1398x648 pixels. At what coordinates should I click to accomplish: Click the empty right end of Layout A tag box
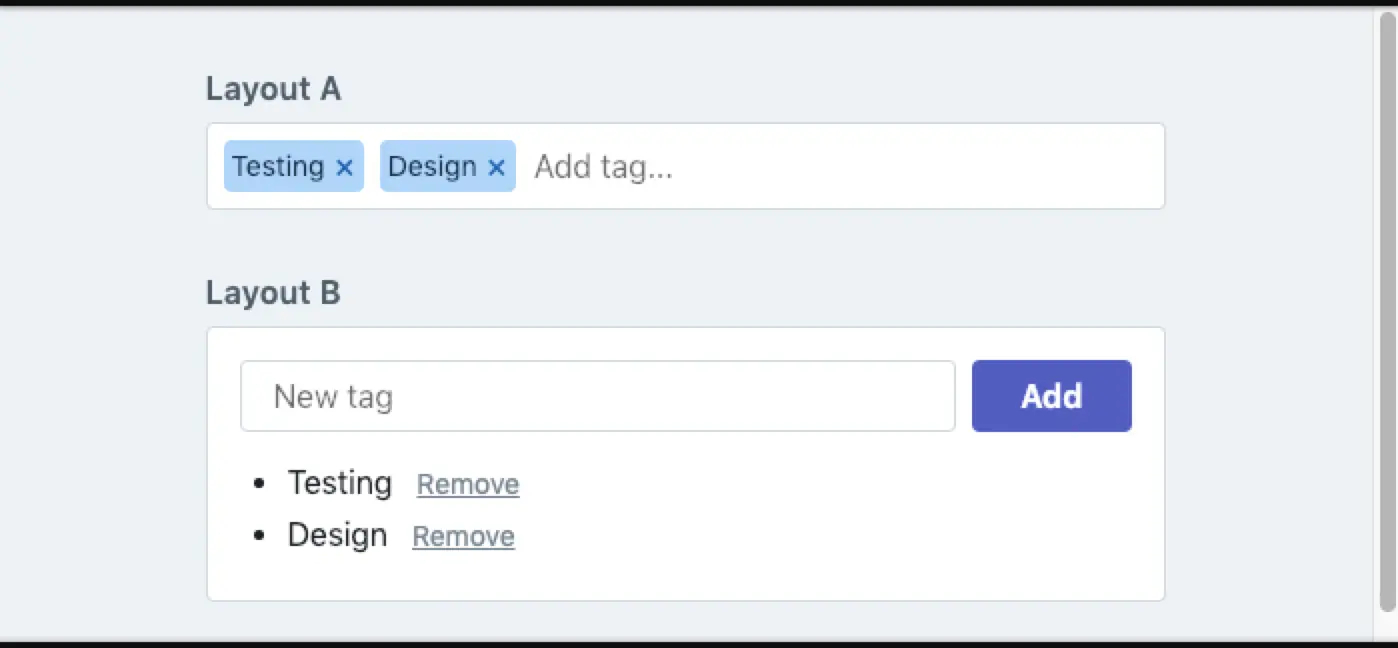[x=1000, y=166]
